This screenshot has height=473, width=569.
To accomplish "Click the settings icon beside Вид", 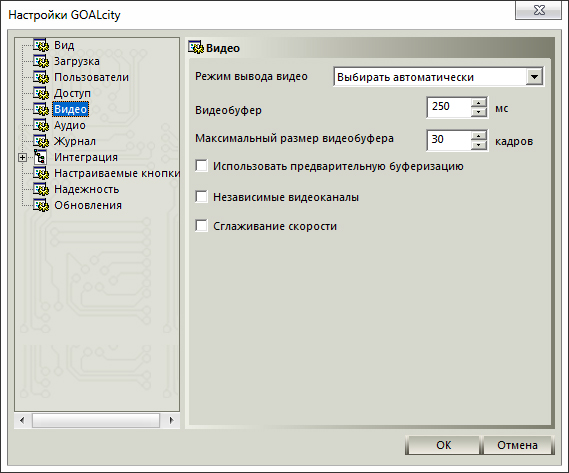I will [x=41, y=45].
